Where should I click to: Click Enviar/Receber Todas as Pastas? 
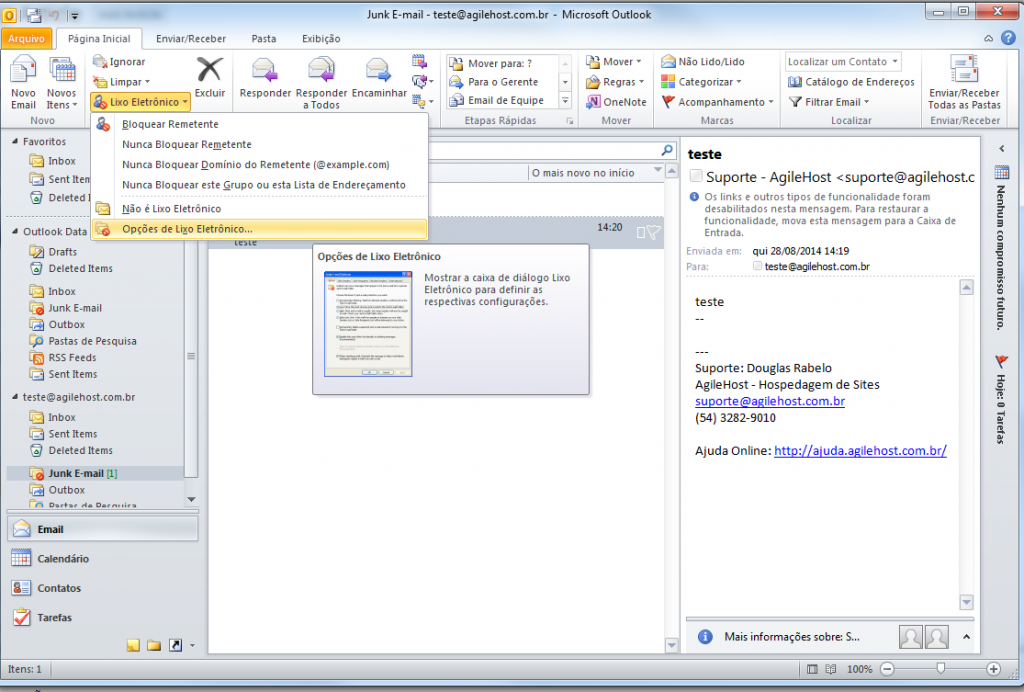click(965, 83)
